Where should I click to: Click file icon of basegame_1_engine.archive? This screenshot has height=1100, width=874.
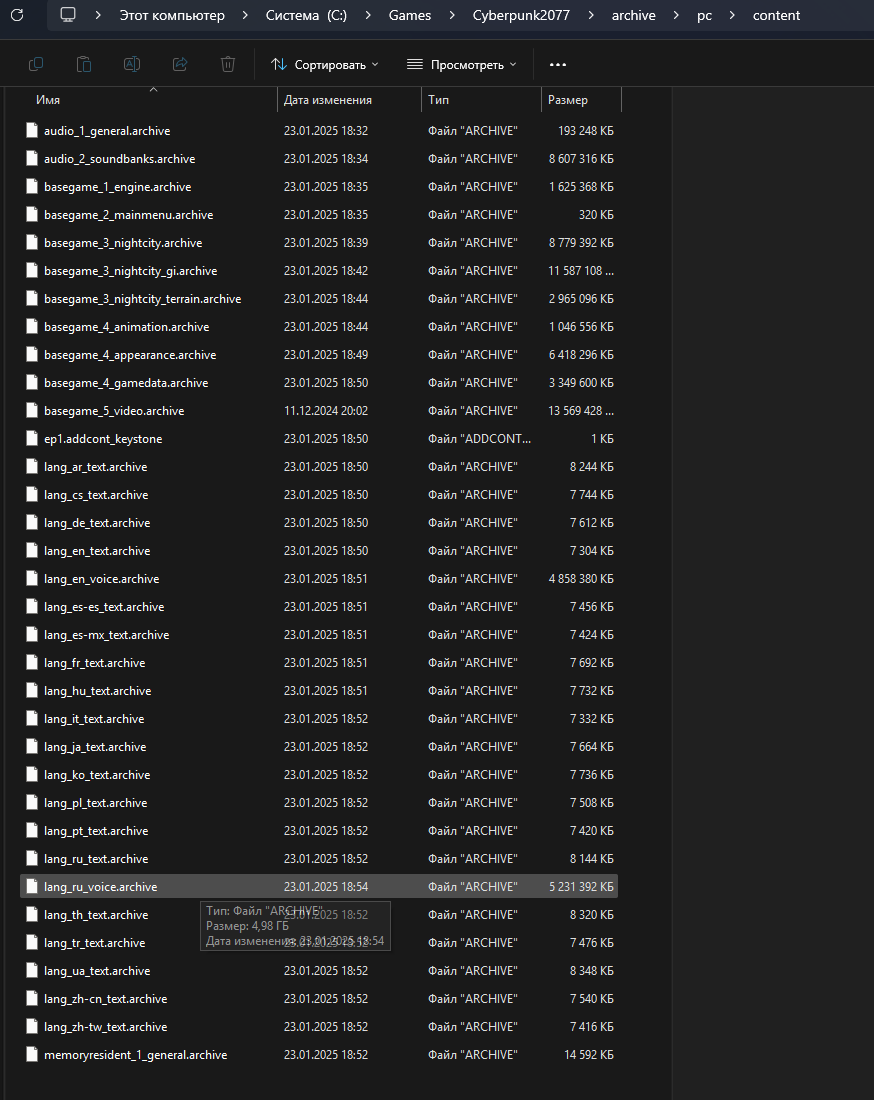(32, 187)
